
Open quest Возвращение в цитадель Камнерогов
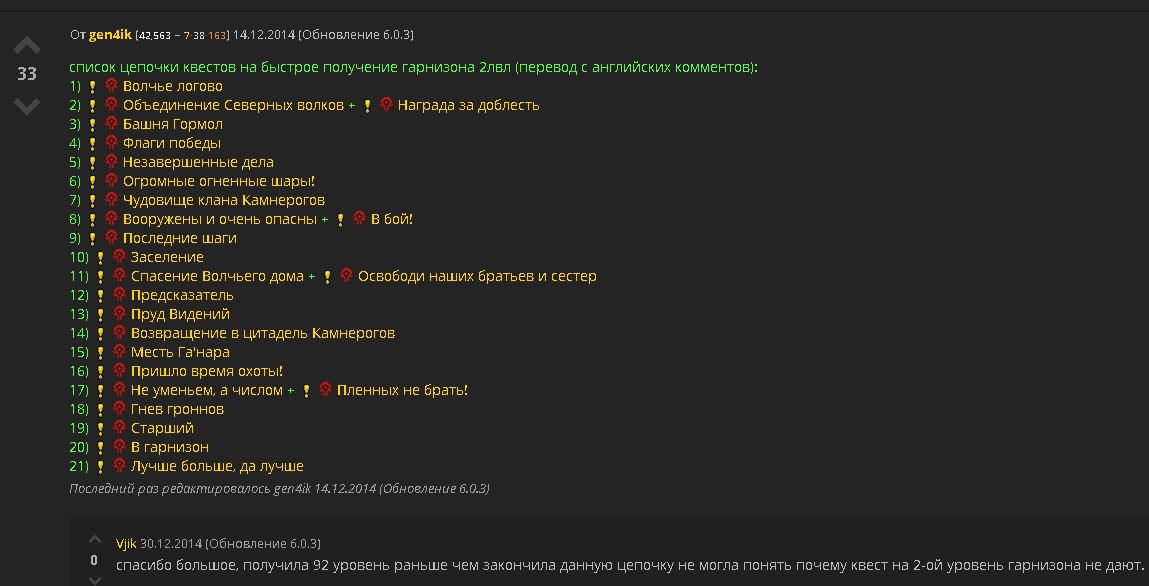click(262, 333)
